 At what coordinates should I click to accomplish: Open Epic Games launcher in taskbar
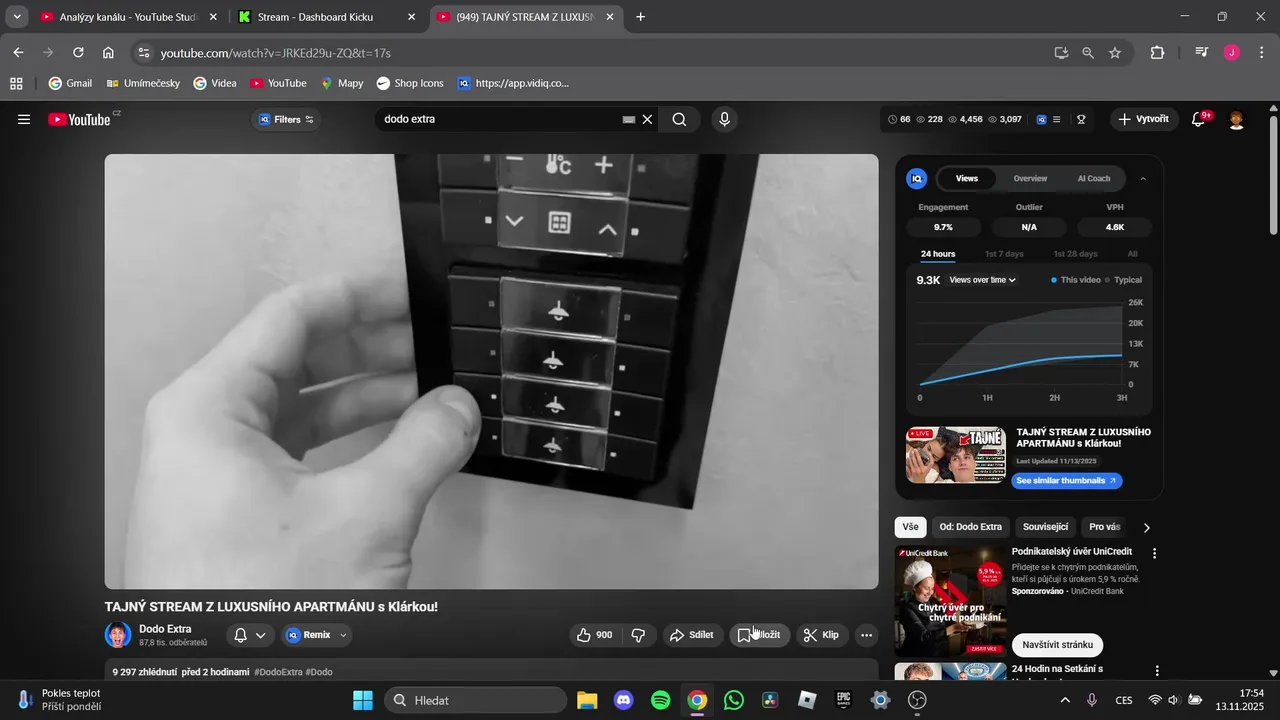[844, 700]
